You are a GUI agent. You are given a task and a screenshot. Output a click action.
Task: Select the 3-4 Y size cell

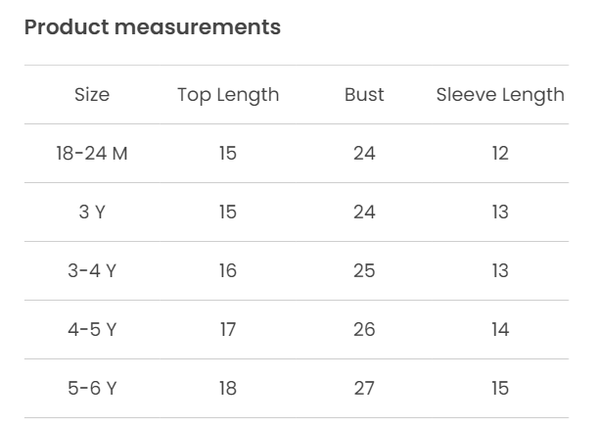(92, 271)
